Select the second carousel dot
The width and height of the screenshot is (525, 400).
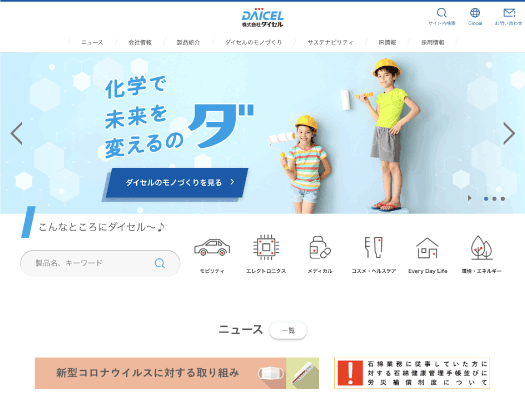pyautogui.click(x=494, y=198)
